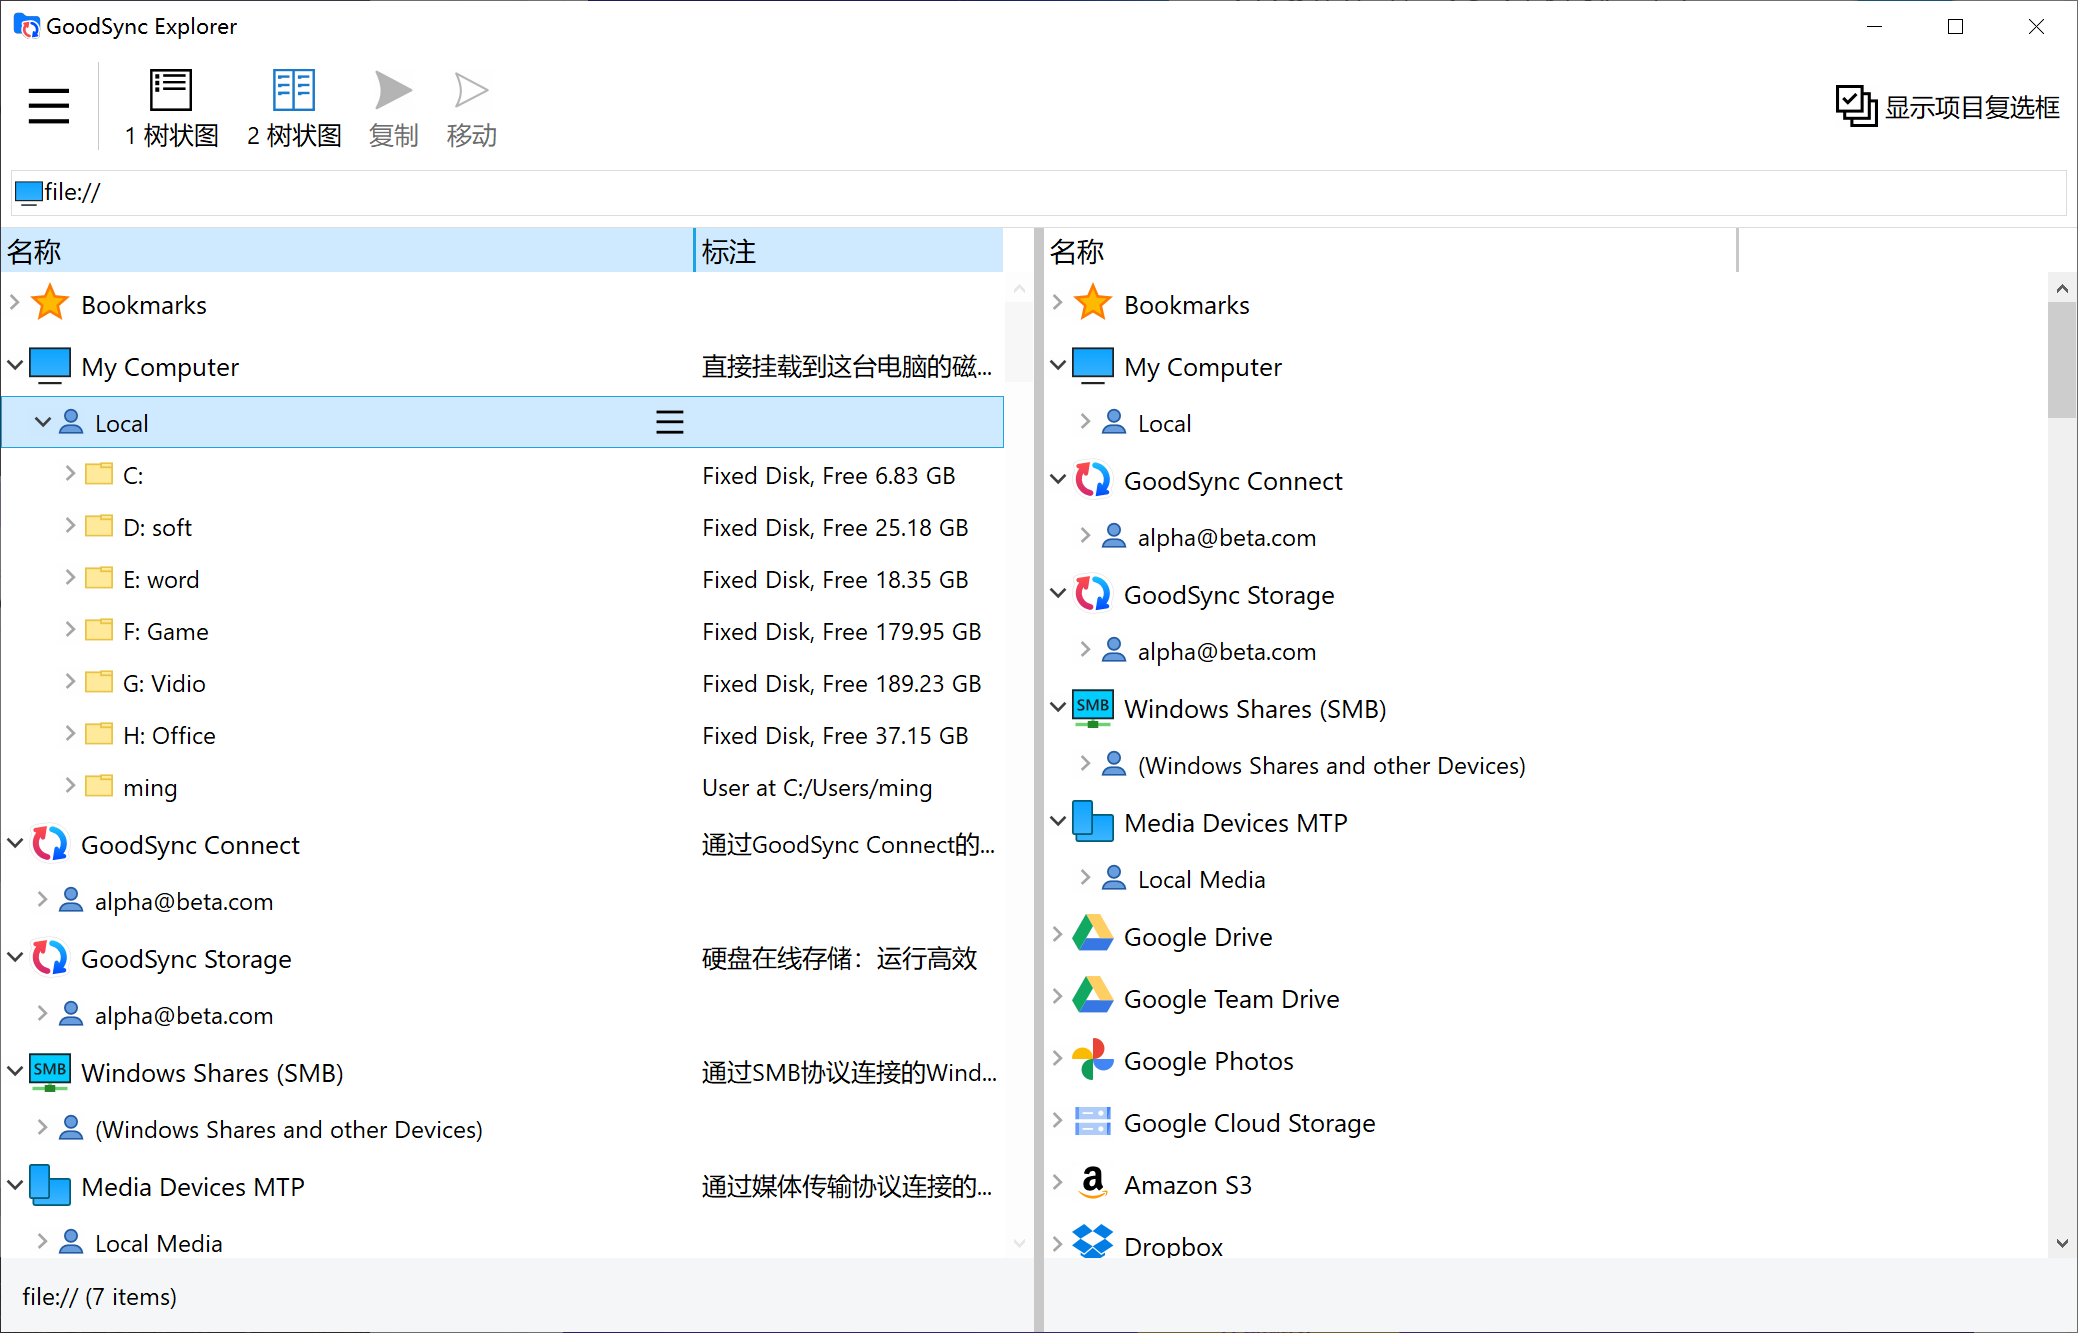Viewport: 2078px width, 1333px height.
Task: Click 'User at C:/Users/ming' annotation
Action: (x=817, y=788)
